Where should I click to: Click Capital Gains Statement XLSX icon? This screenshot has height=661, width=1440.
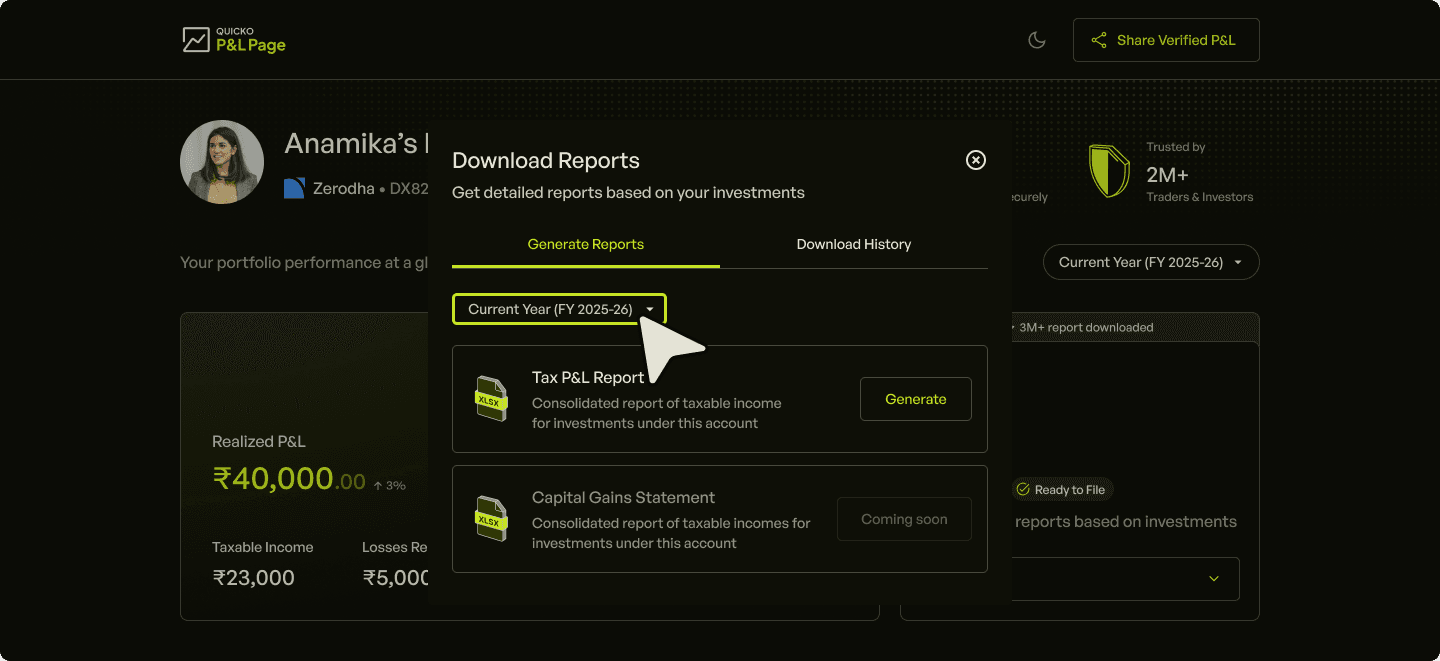coord(491,519)
